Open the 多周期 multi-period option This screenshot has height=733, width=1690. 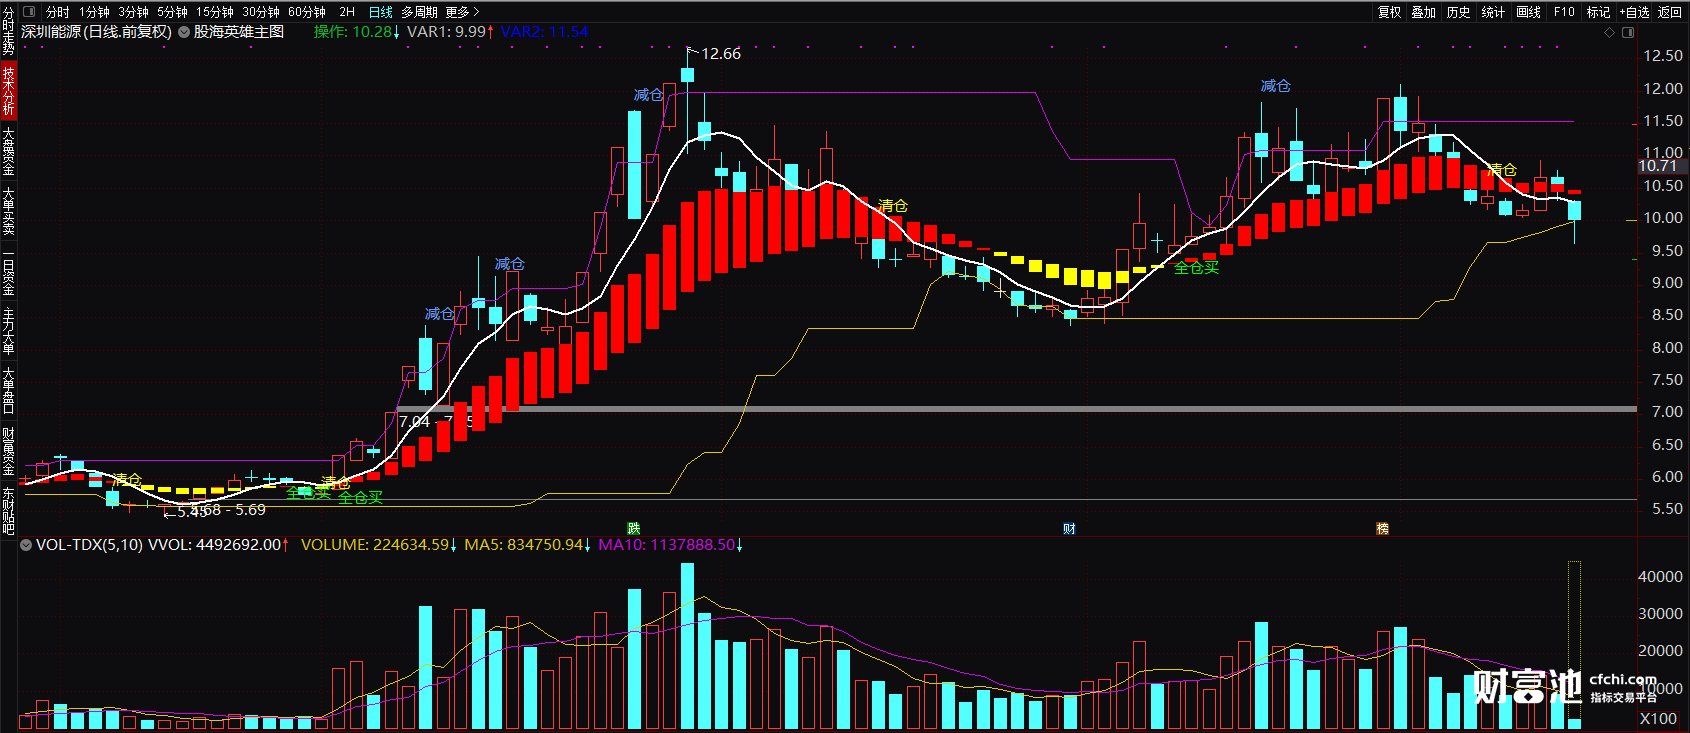point(420,12)
